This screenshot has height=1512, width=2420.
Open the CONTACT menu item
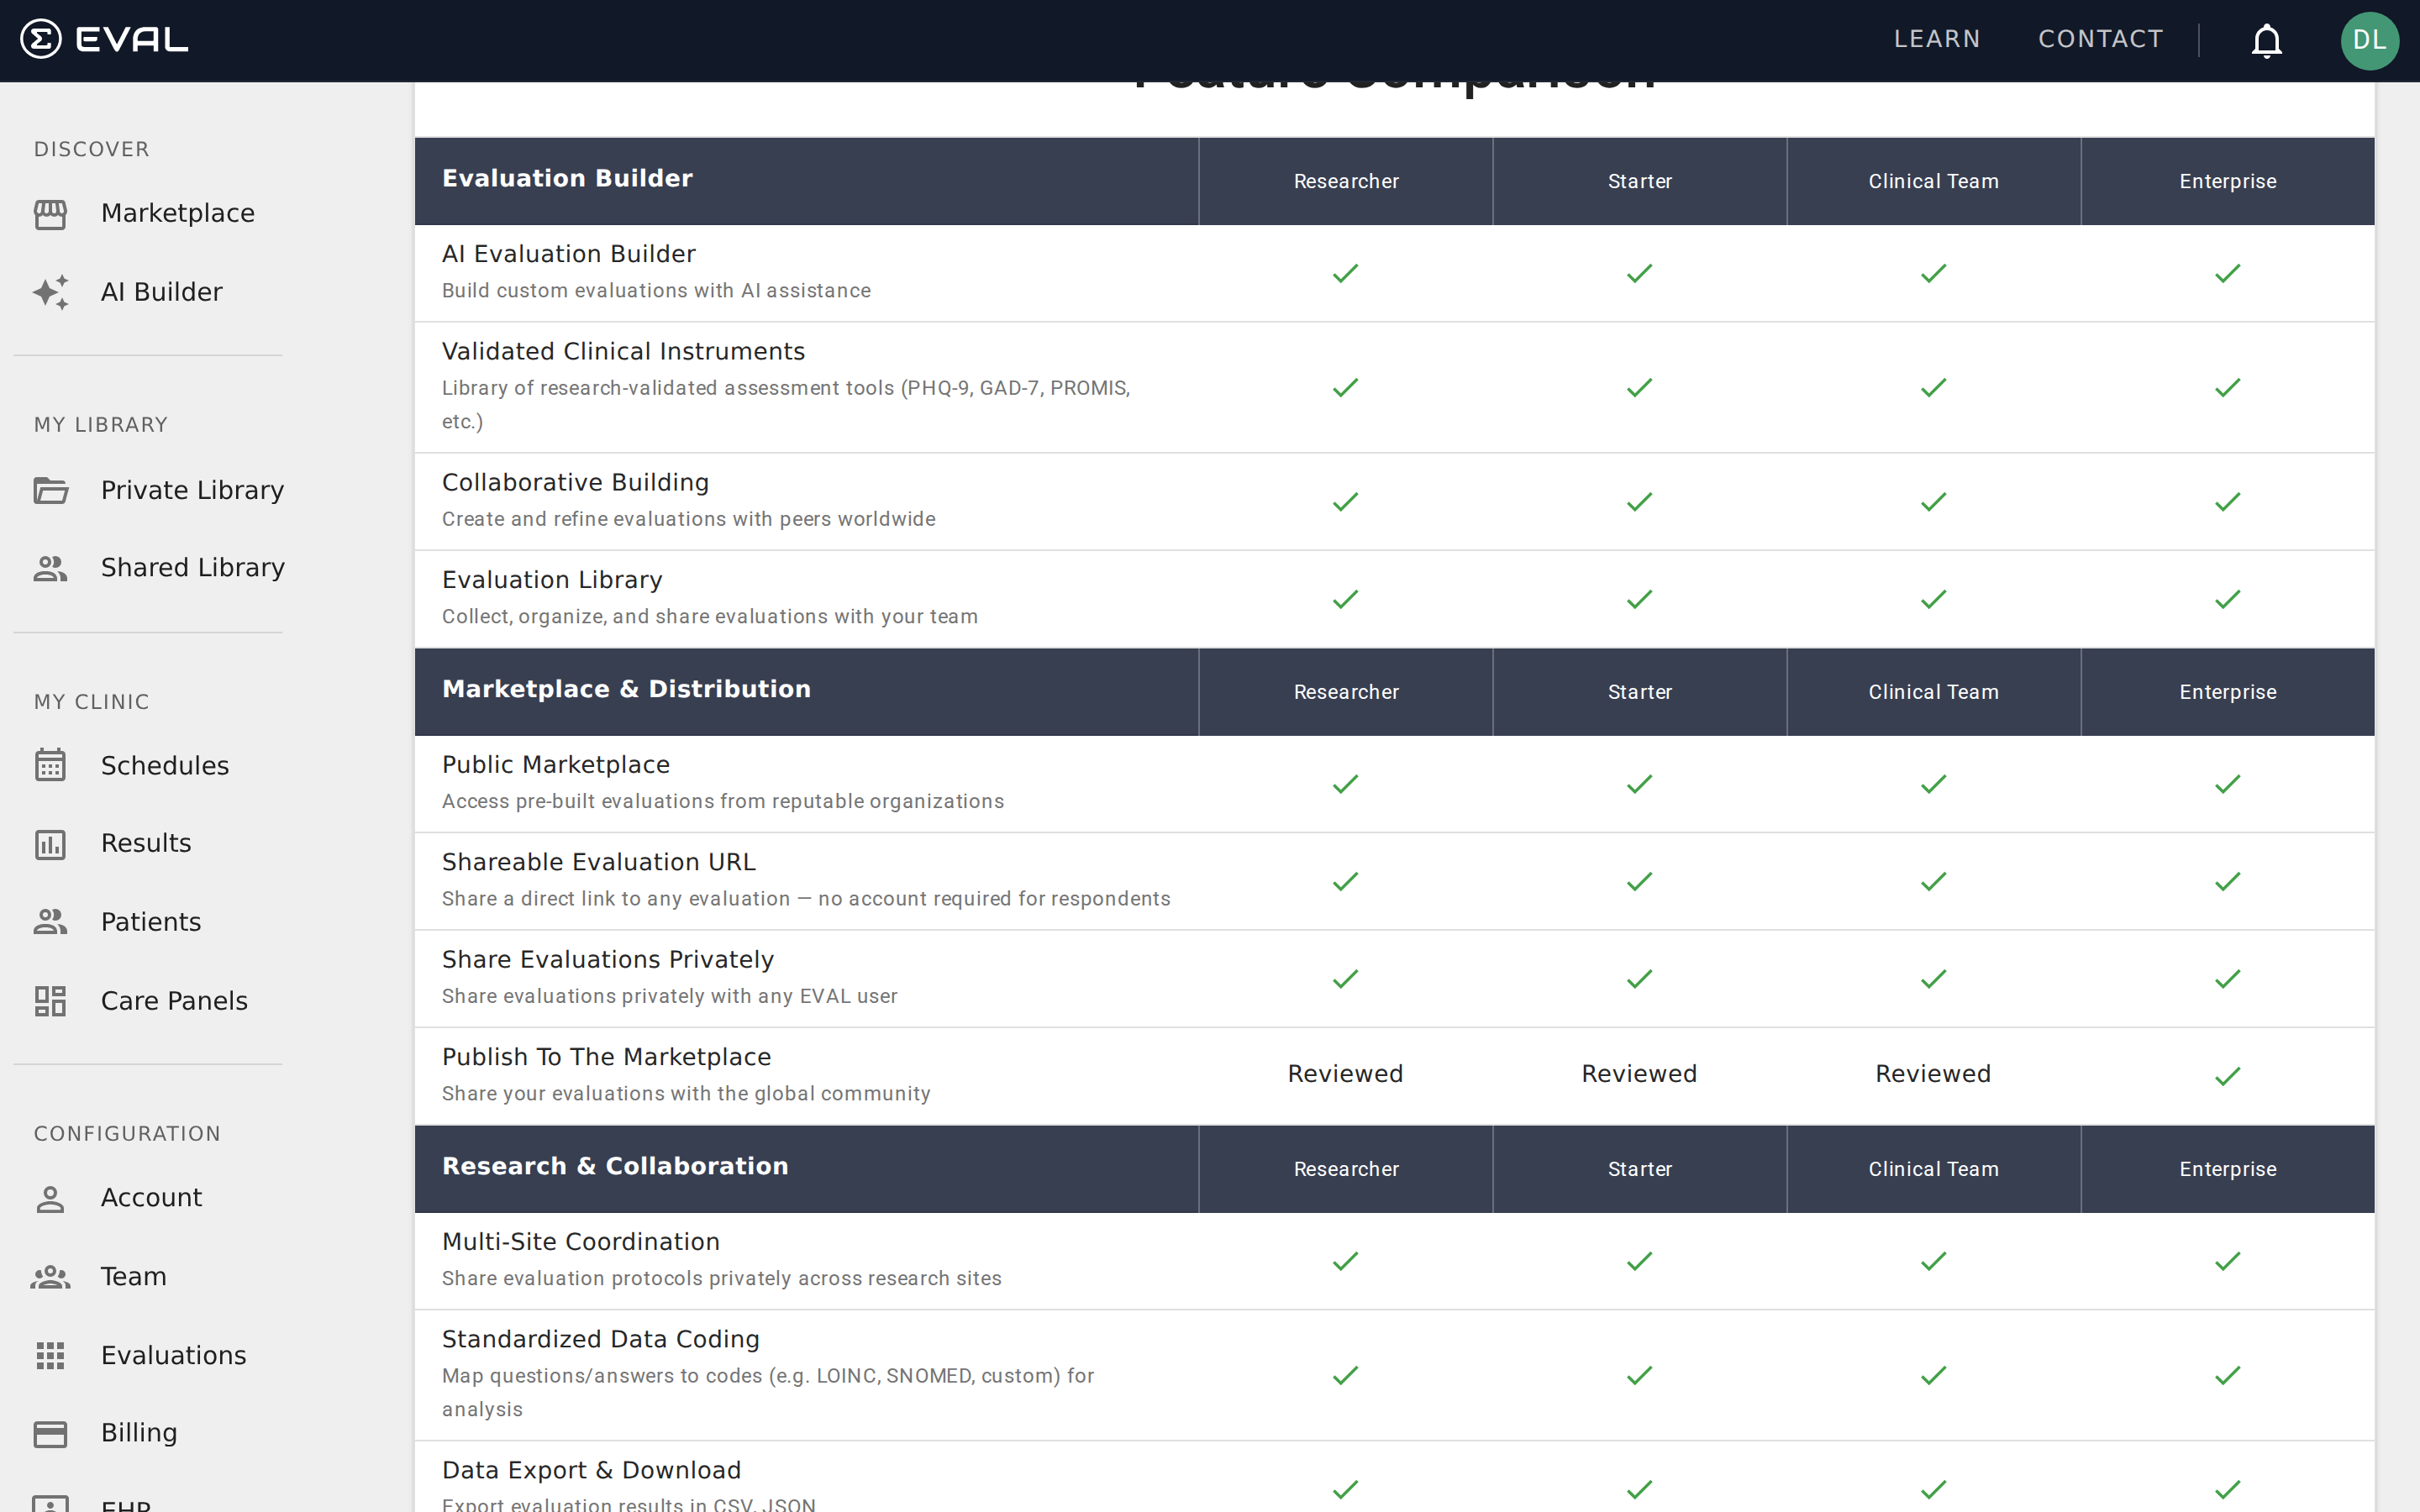pyautogui.click(x=2100, y=39)
